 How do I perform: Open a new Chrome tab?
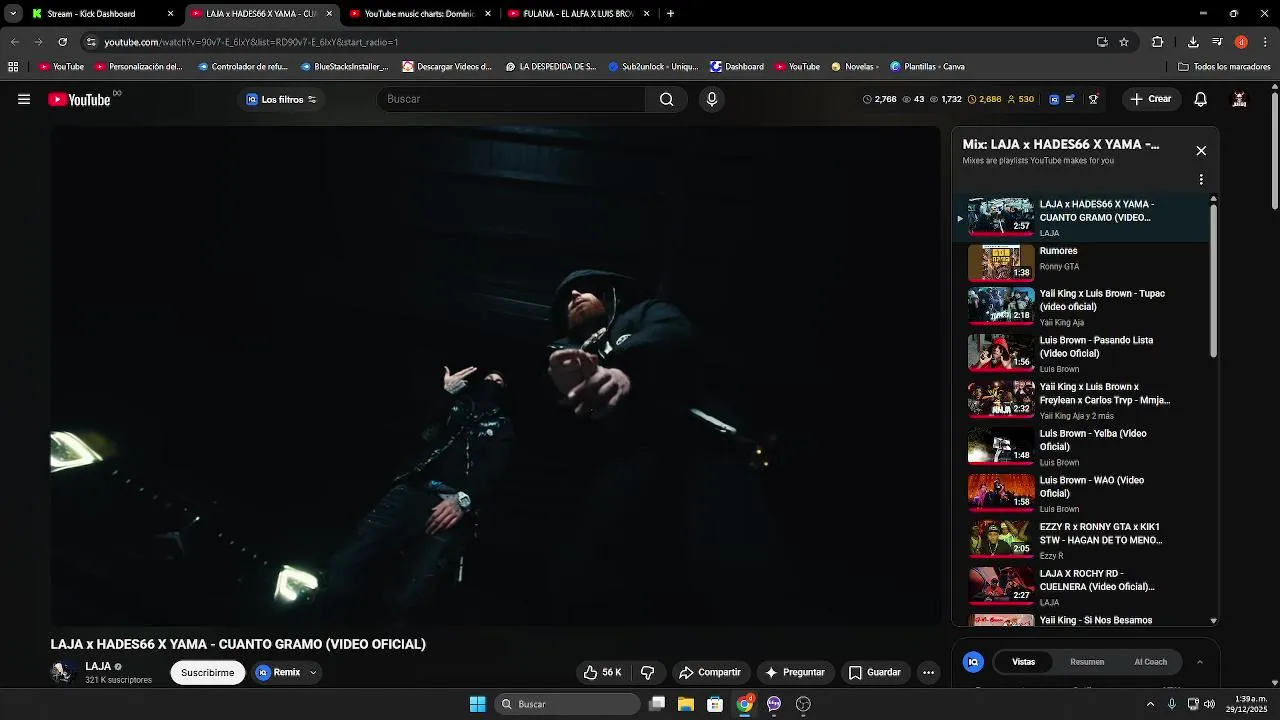tap(670, 14)
